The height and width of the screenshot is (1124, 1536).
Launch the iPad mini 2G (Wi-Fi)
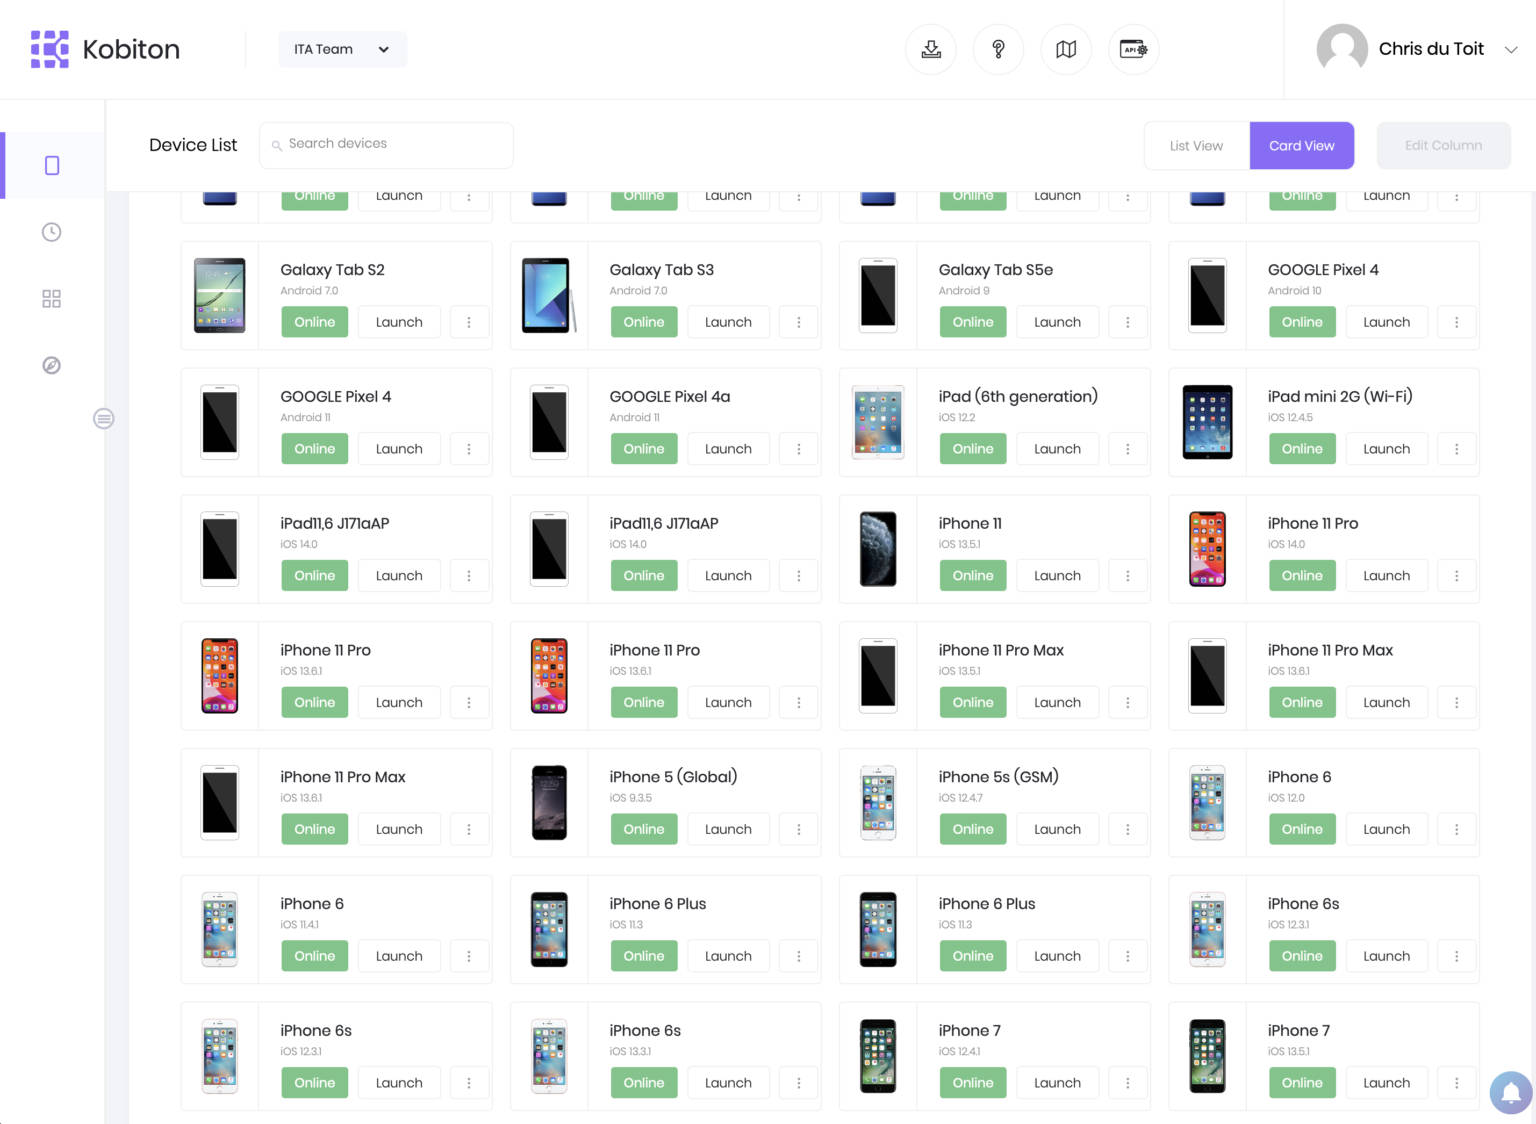[1386, 449]
